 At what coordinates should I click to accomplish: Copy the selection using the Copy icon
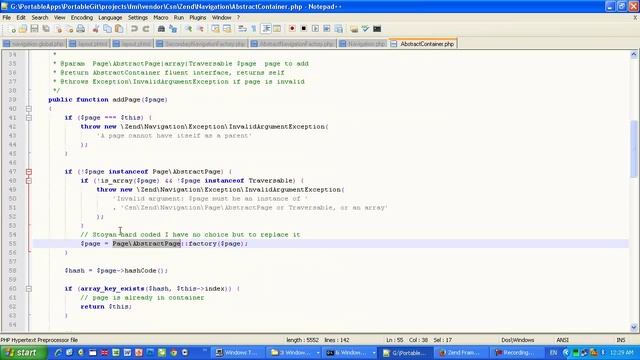[x=107, y=29]
